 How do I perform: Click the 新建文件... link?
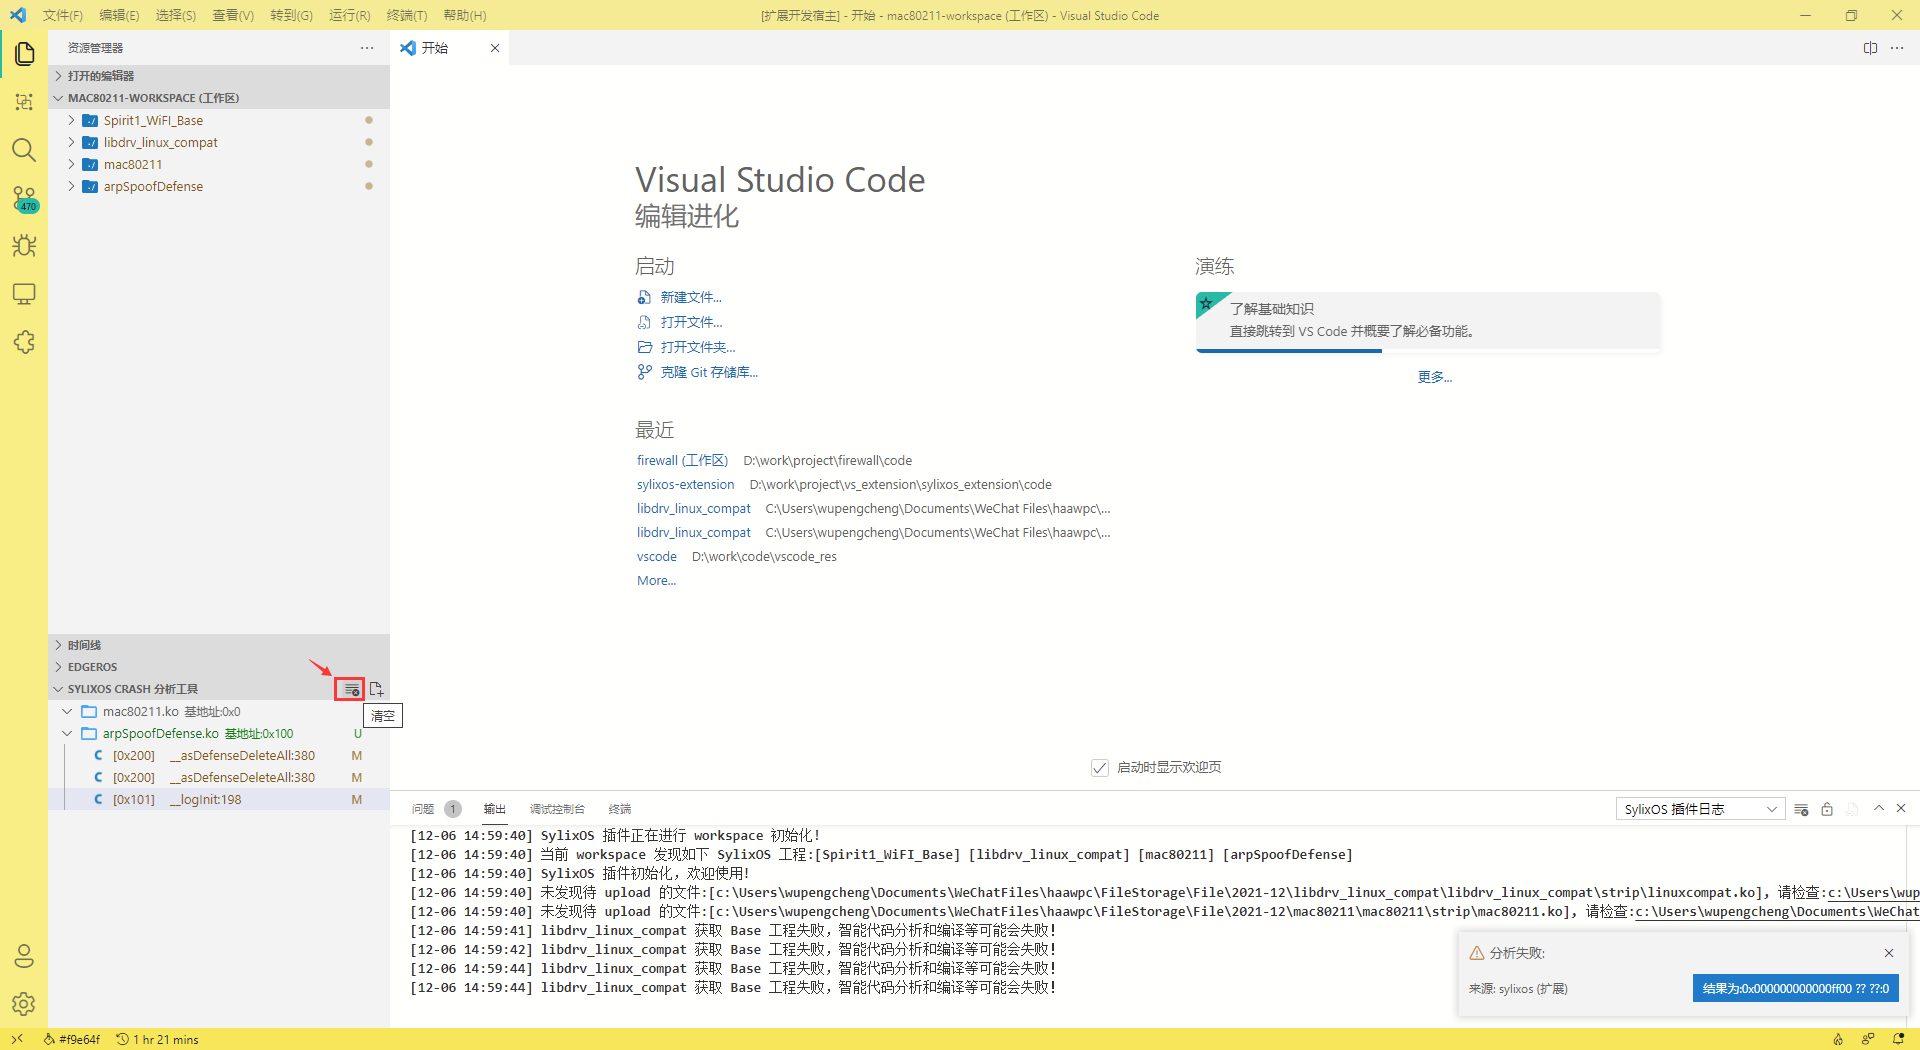[x=691, y=297]
